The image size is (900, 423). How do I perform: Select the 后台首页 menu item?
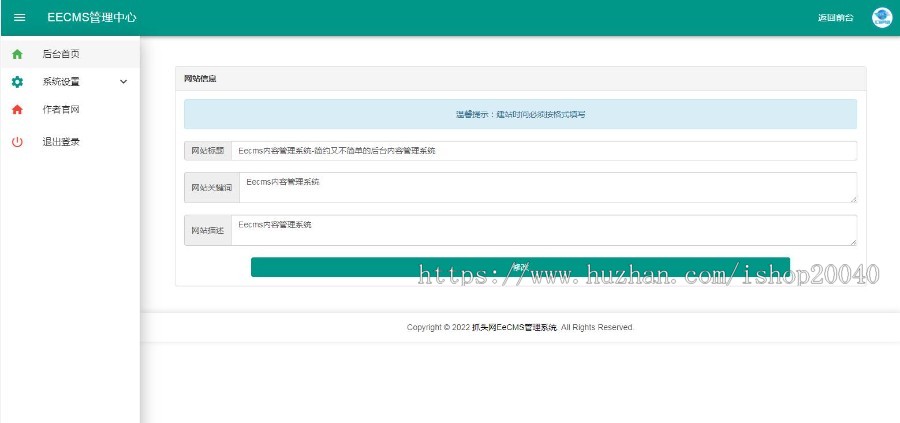coord(61,54)
